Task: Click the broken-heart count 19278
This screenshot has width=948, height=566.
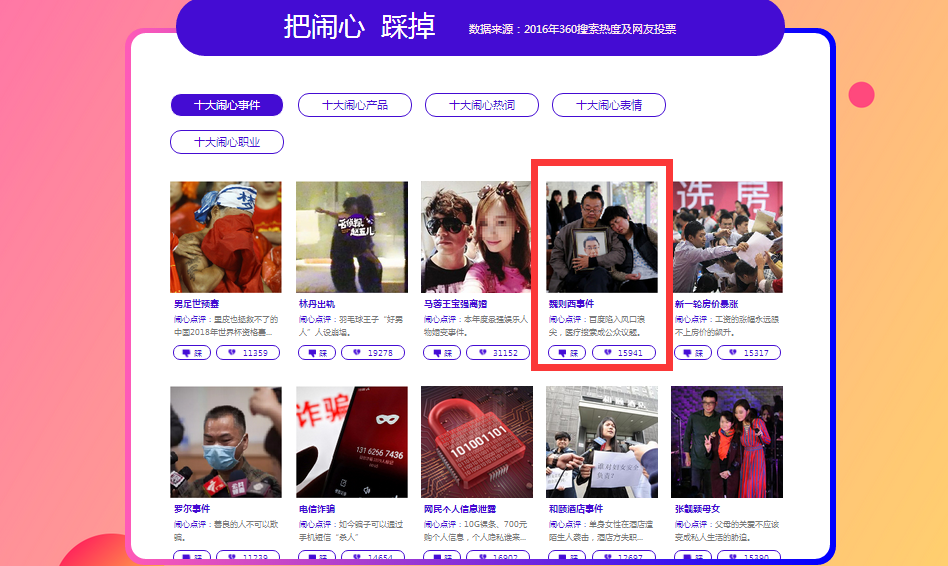Action: click(373, 353)
